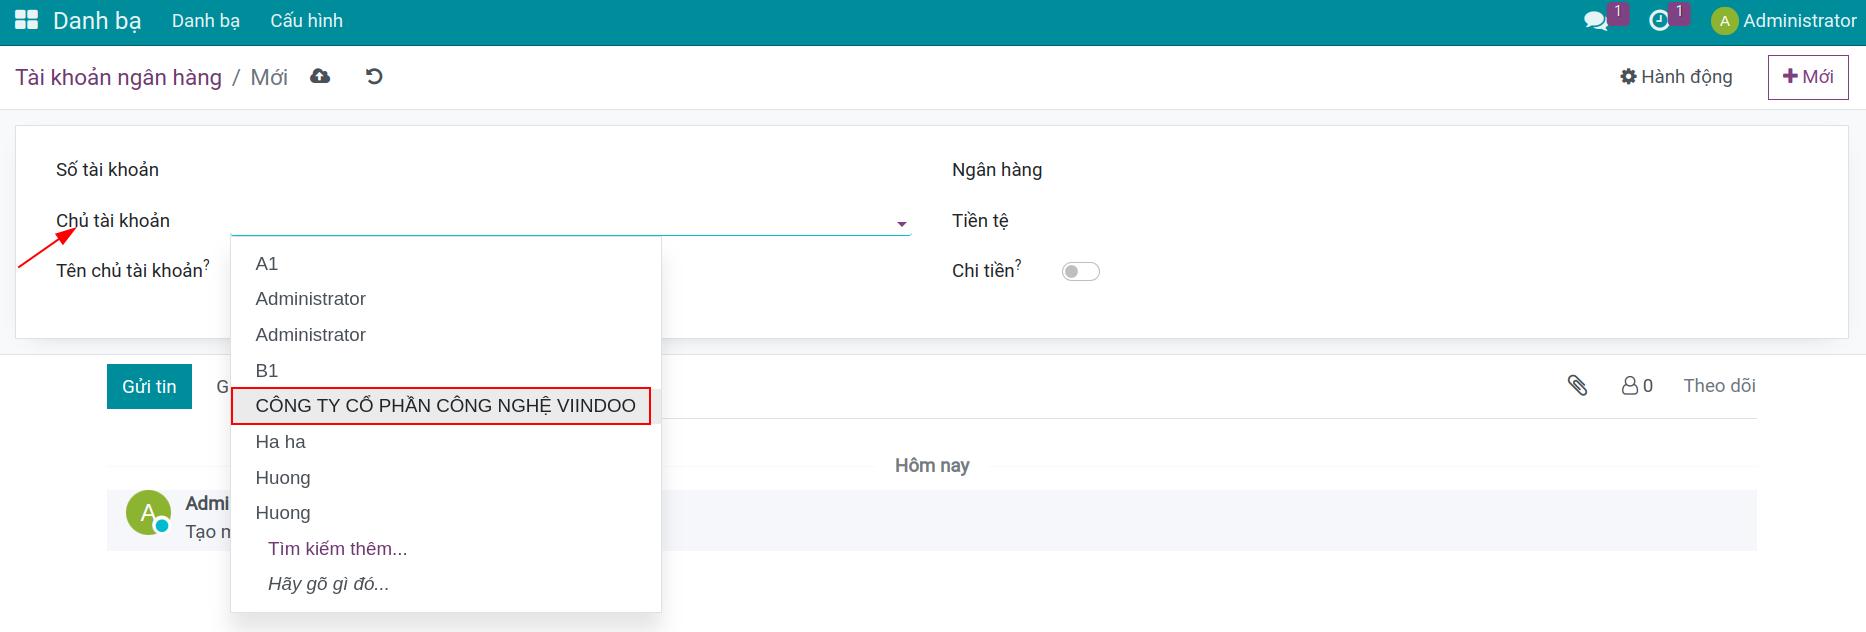
Task: Open the Danh bạ menu item
Action: tap(206, 21)
